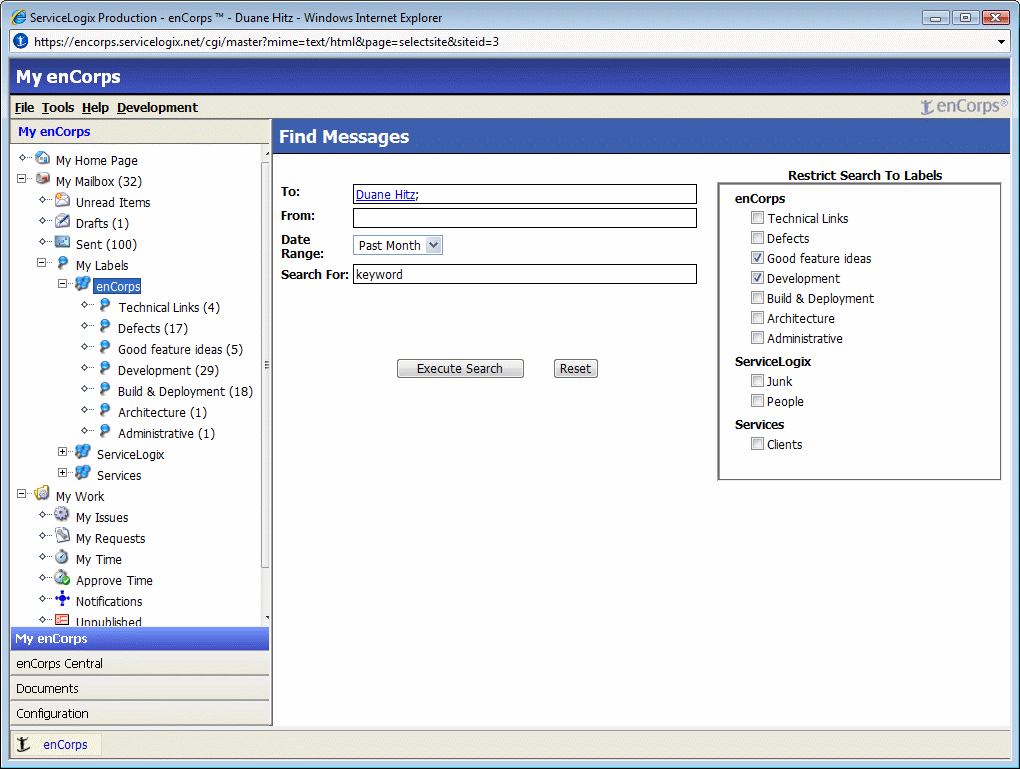The image size is (1020, 769).
Task: Expand the Services tree node
Action: pyautogui.click(x=62, y=472)
